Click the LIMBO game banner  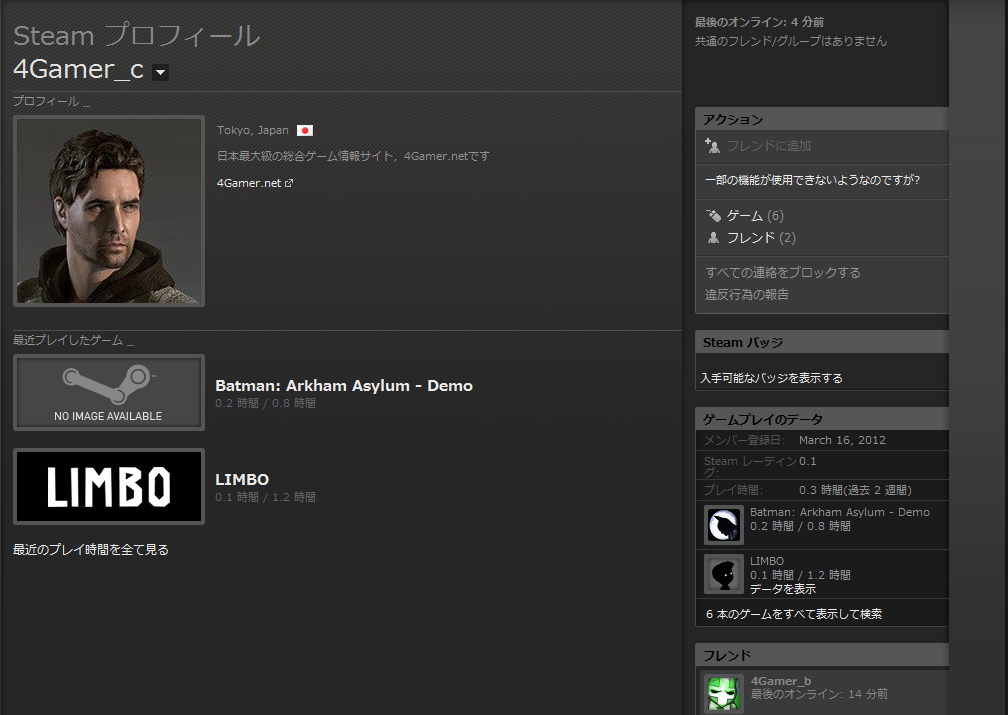pyautogui.click(x=109, y=486)
